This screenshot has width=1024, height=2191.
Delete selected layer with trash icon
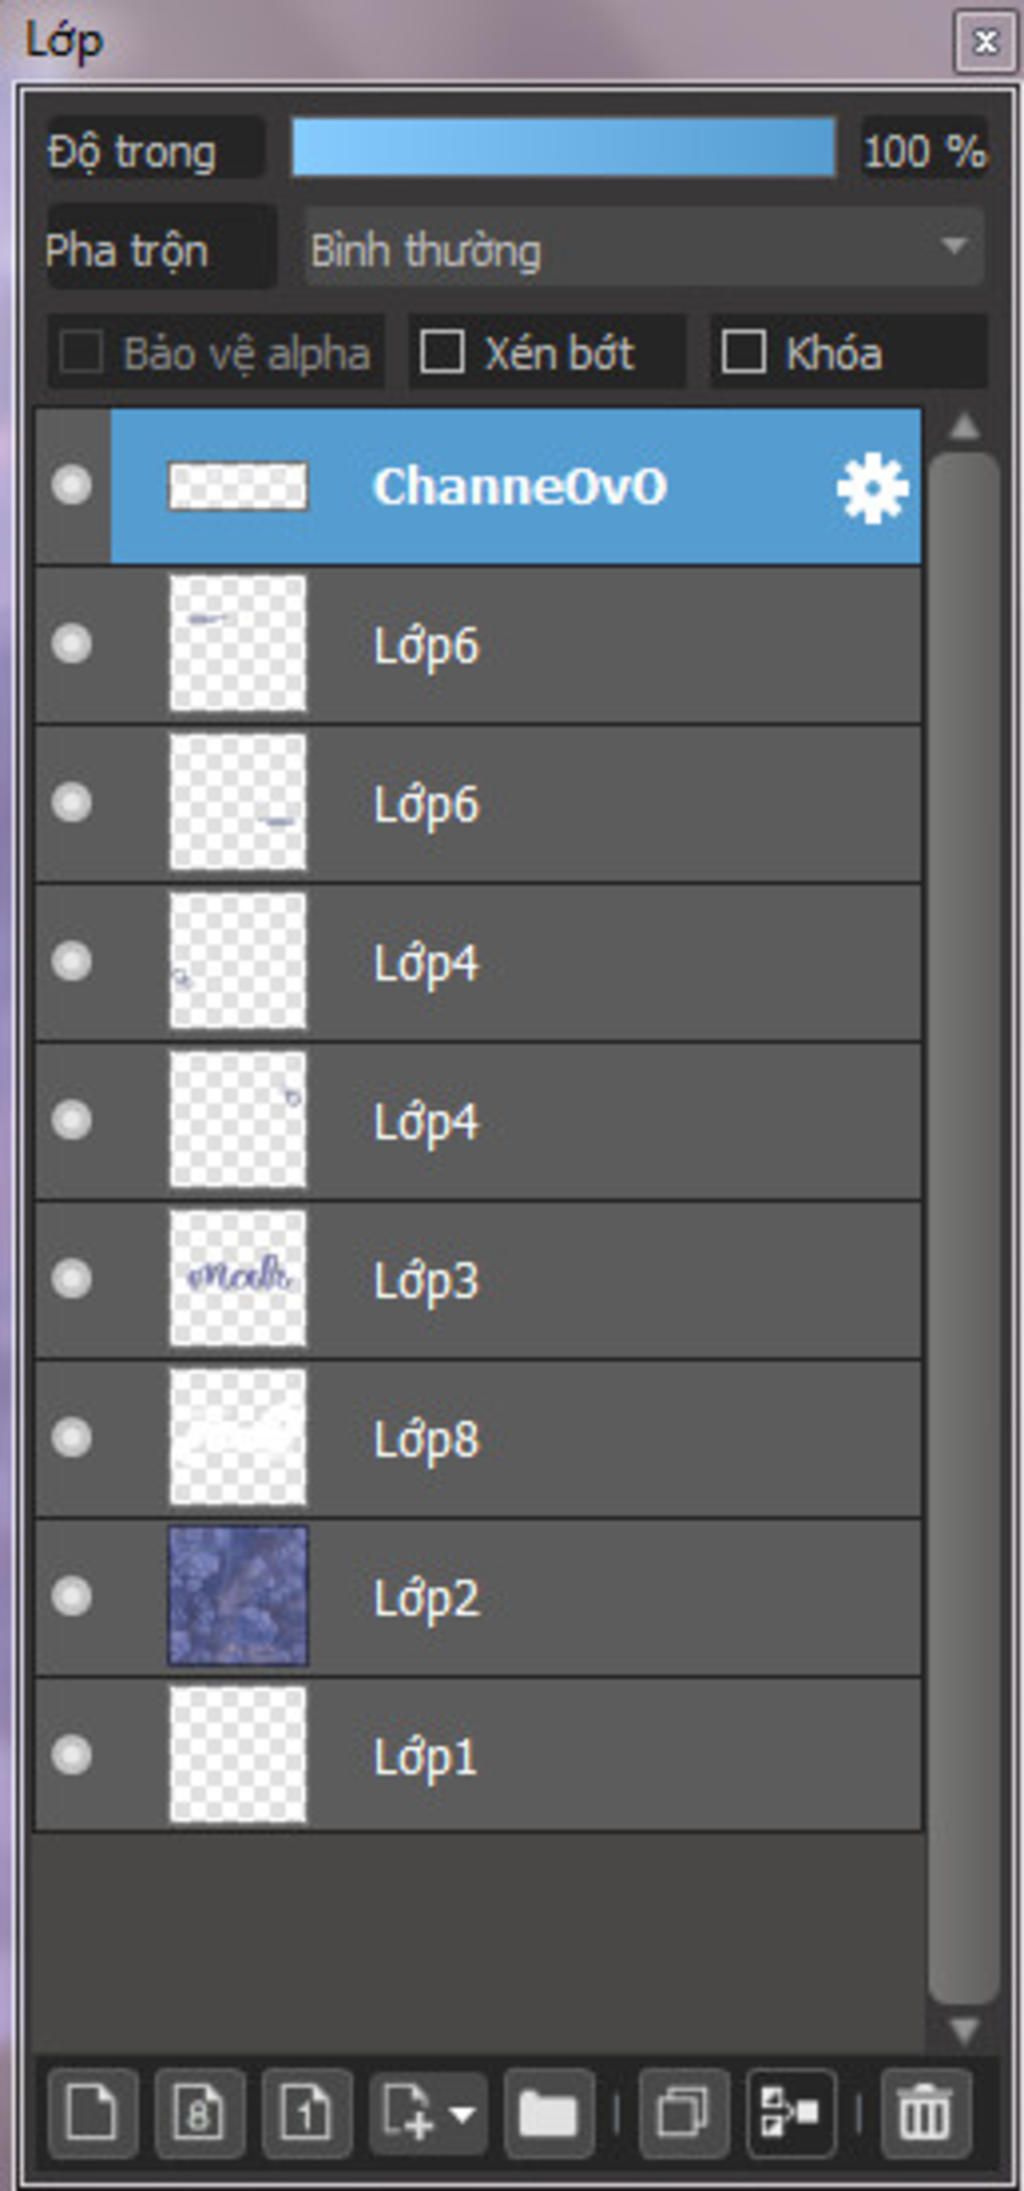point(925,2113)
